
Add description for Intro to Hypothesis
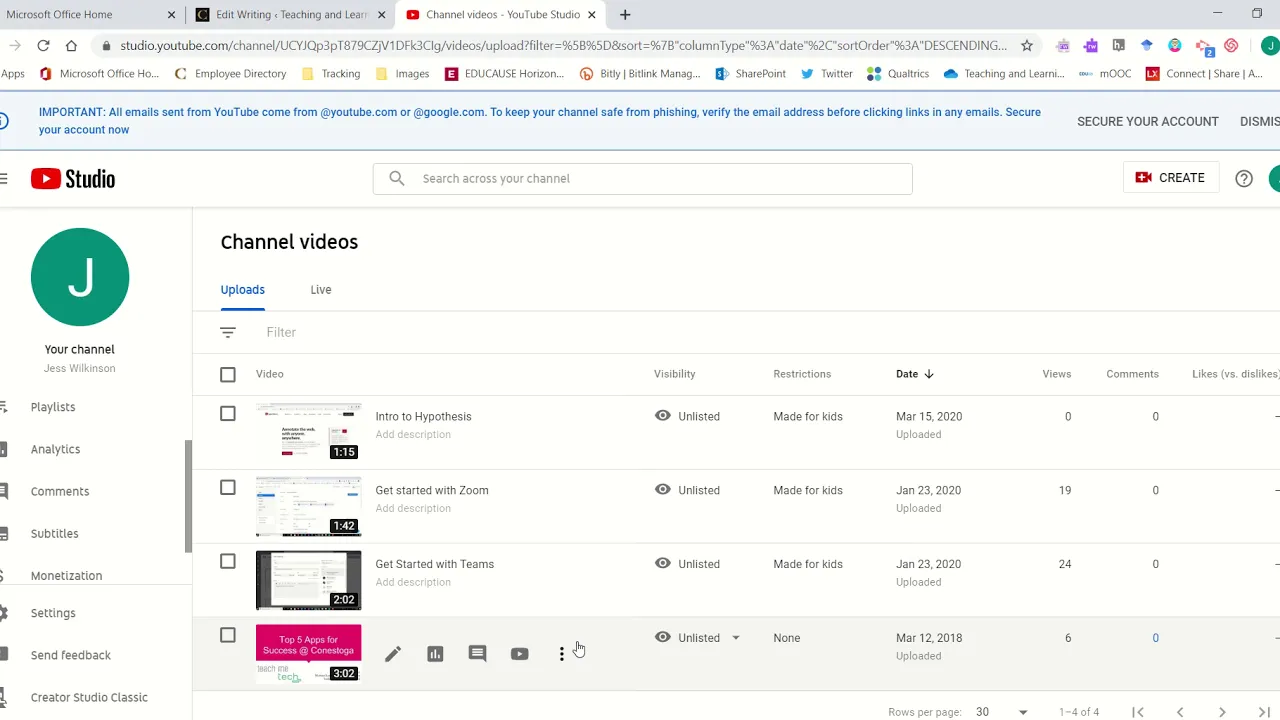click(x=413, y=434)
